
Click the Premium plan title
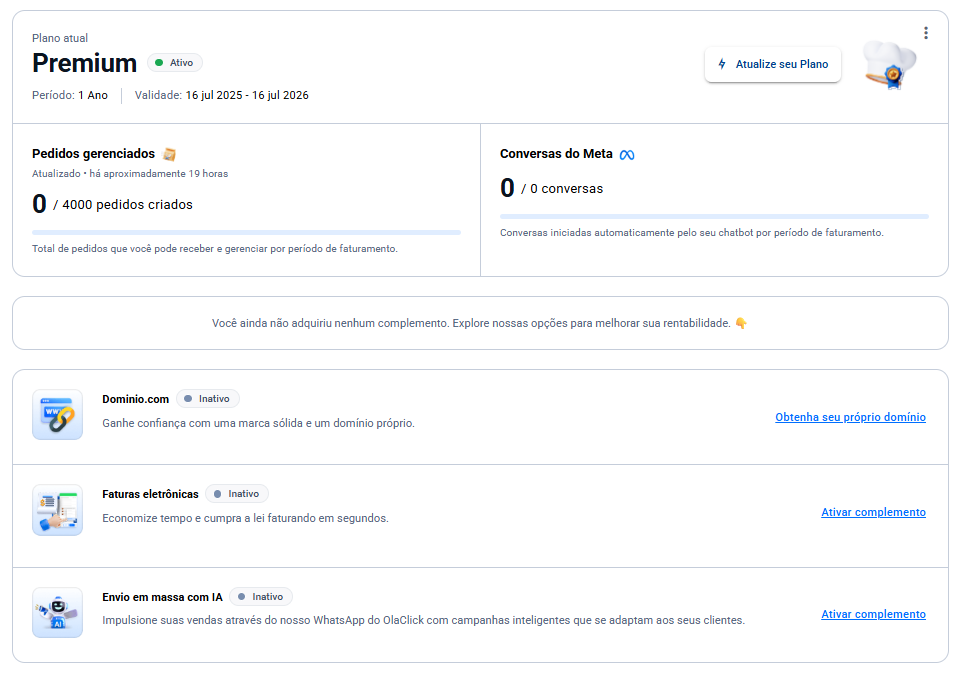point(84,63)
